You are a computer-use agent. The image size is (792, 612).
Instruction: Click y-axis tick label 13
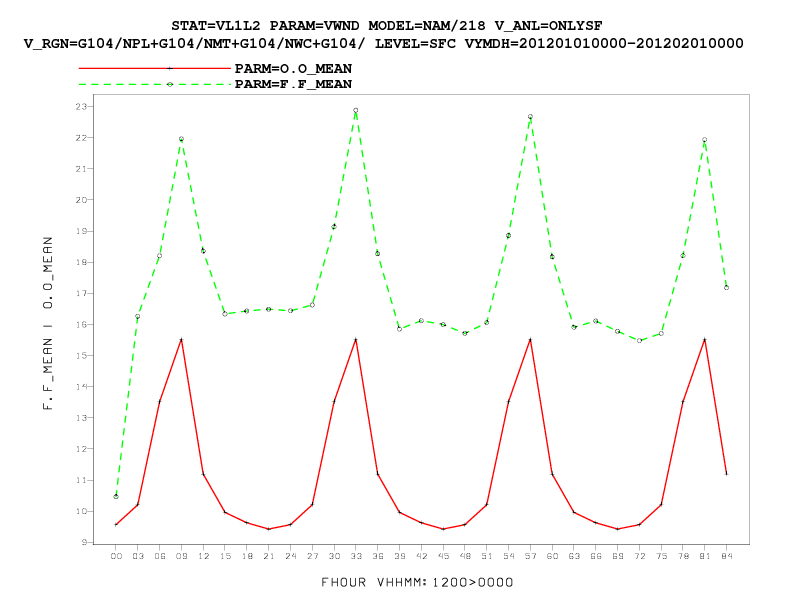click(81, 418)
